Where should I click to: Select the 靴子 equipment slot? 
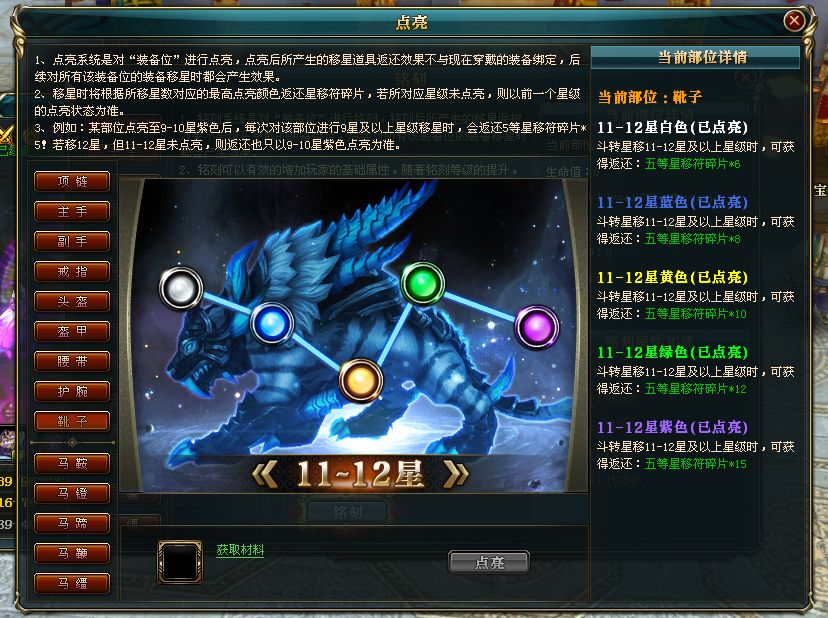pyautogui.click(x=72, y=421)
